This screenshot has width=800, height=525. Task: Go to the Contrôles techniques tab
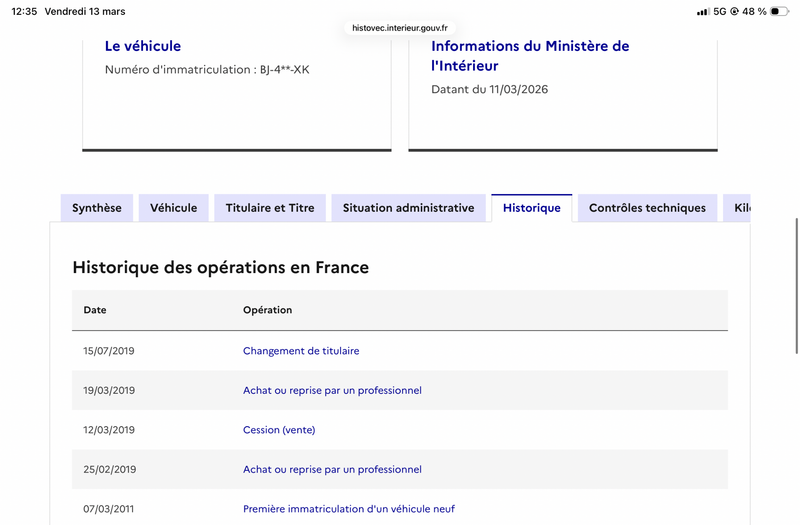point(647,208)
